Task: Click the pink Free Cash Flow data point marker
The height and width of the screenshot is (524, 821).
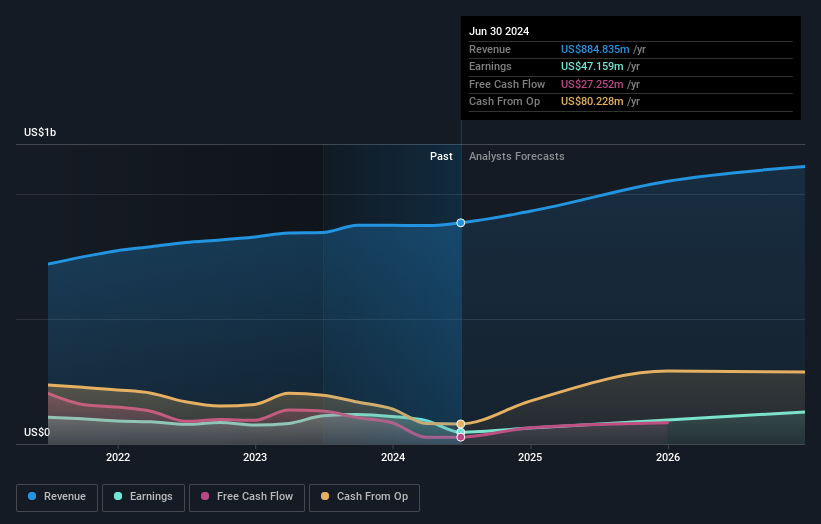Action: point(461,437)
